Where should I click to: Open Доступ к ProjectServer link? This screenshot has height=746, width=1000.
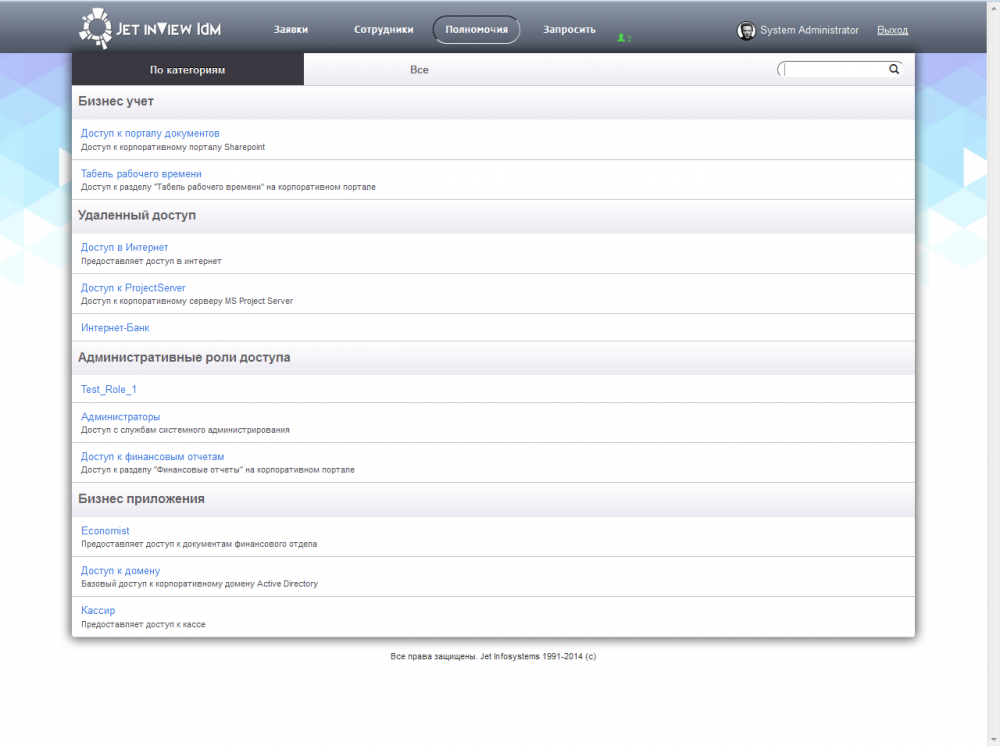pyautogui.click(x=133, y=288)
